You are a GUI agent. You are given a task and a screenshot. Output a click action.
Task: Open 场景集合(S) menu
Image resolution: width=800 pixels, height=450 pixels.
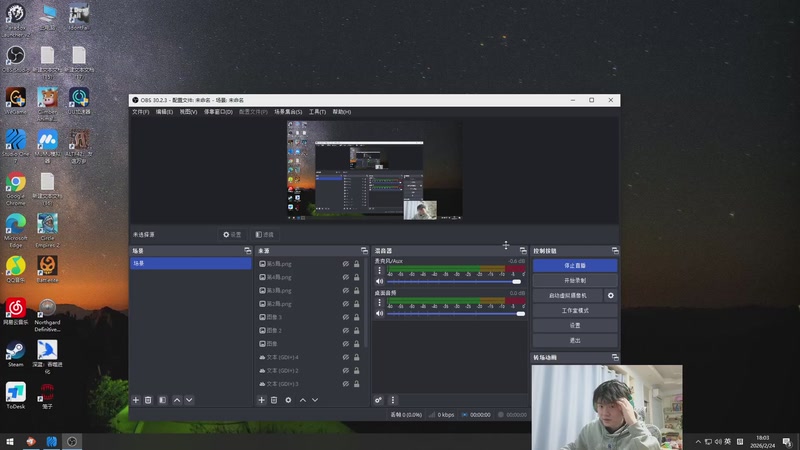coord(288,112)
